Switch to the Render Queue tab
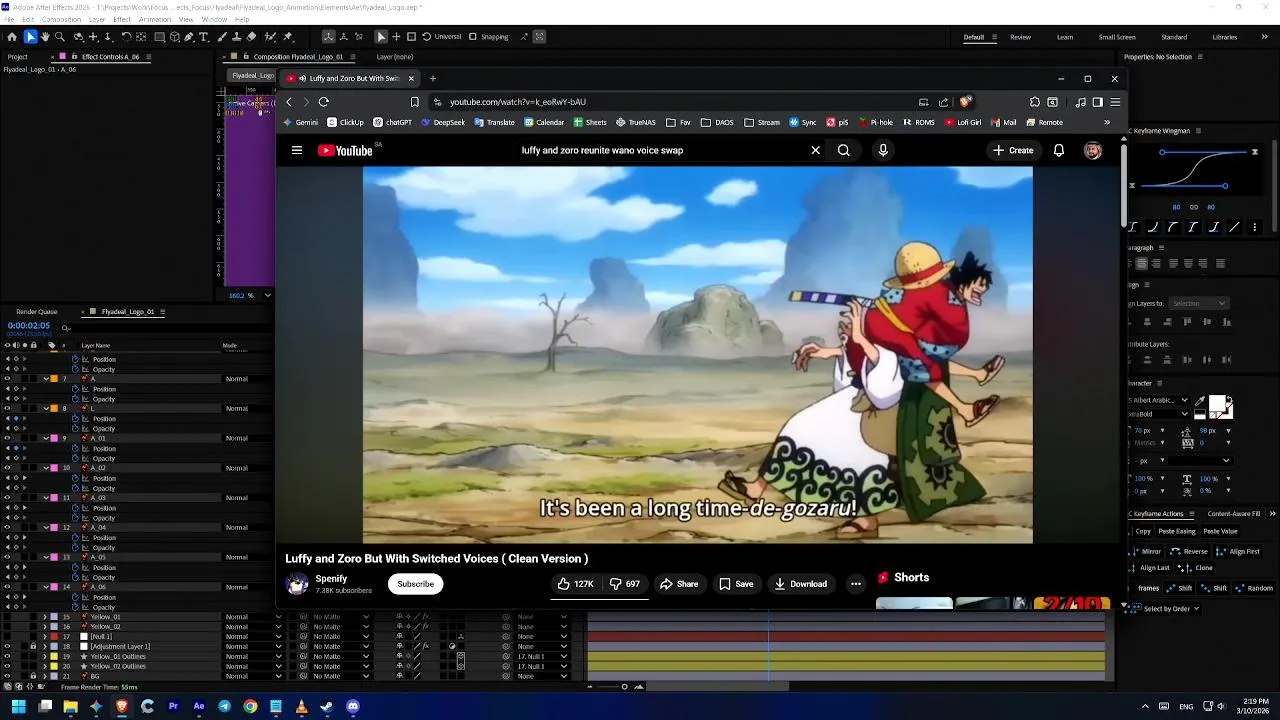1280x720 pixels. point(37,311)
